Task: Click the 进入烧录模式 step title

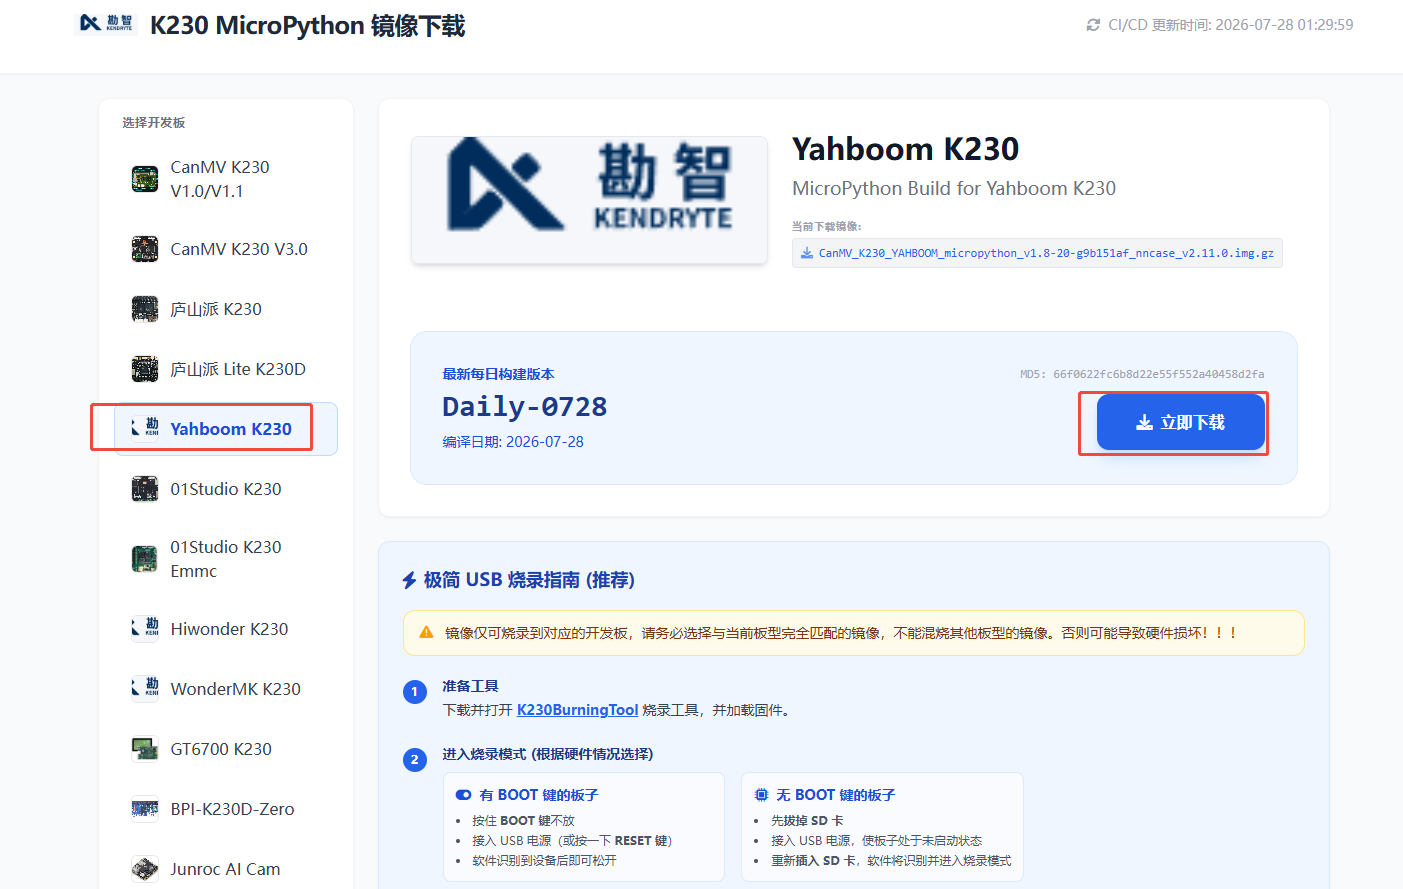Action: pyautogui.click(x=548, y=754)
